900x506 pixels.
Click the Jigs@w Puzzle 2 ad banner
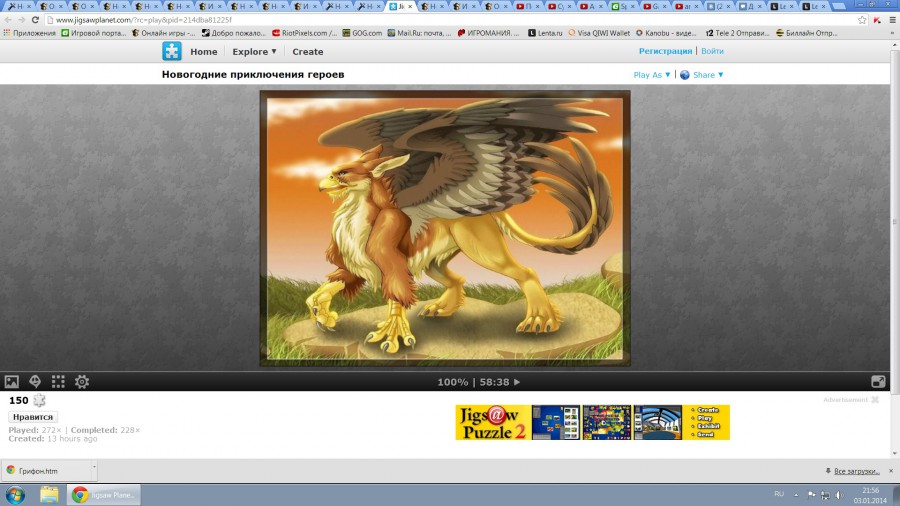pos(592,422)
